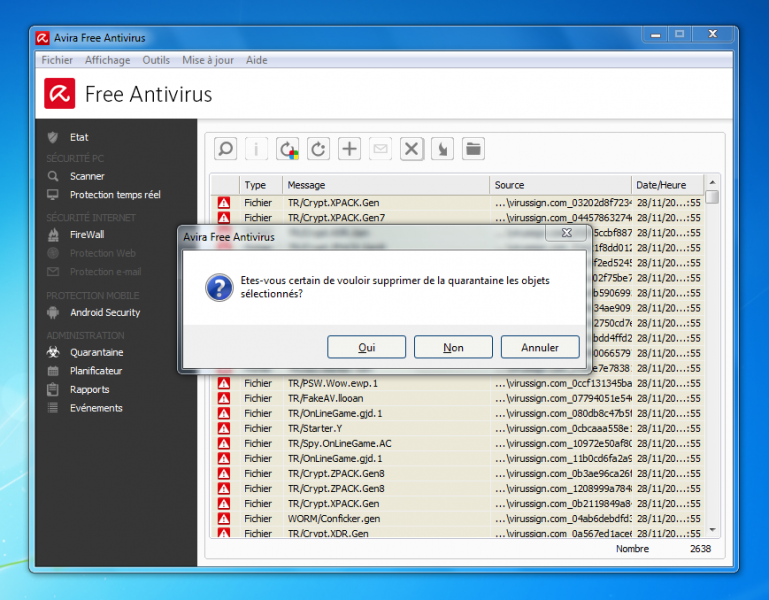Screen dimensions: 769x600
Task: Select the TR/Crypt.XPACK.Gen7 row
Action: 458,217
